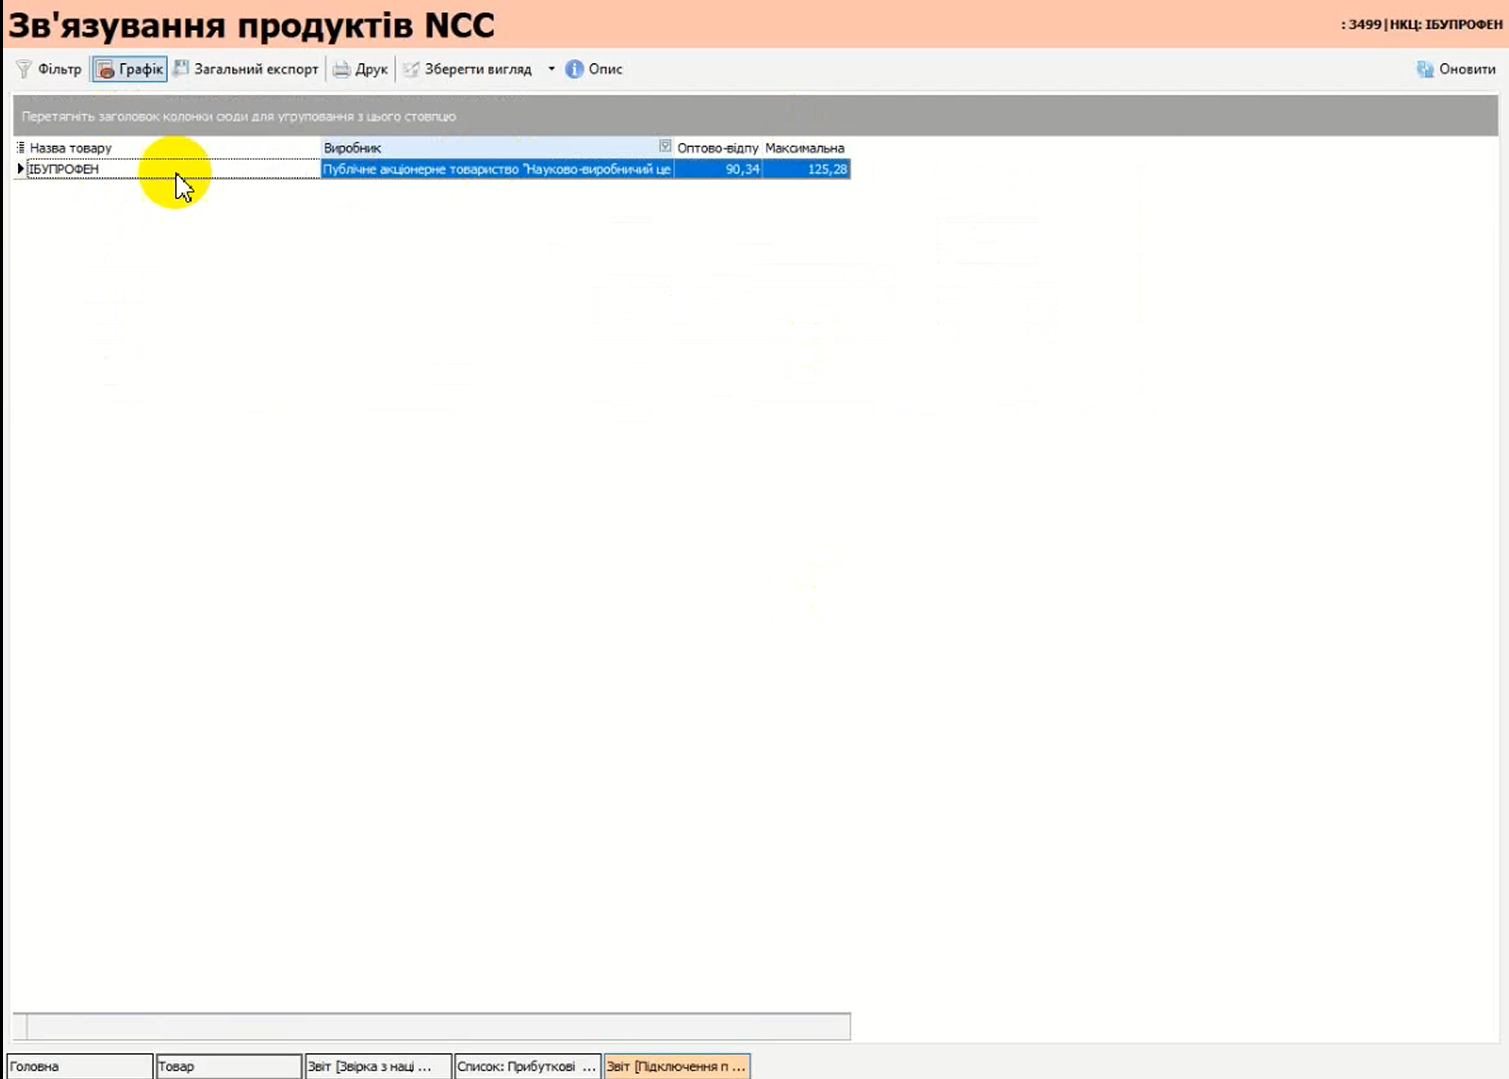1509x1079 pixels.
Task: Click the Максимальна column header
Action: [805, 148]
